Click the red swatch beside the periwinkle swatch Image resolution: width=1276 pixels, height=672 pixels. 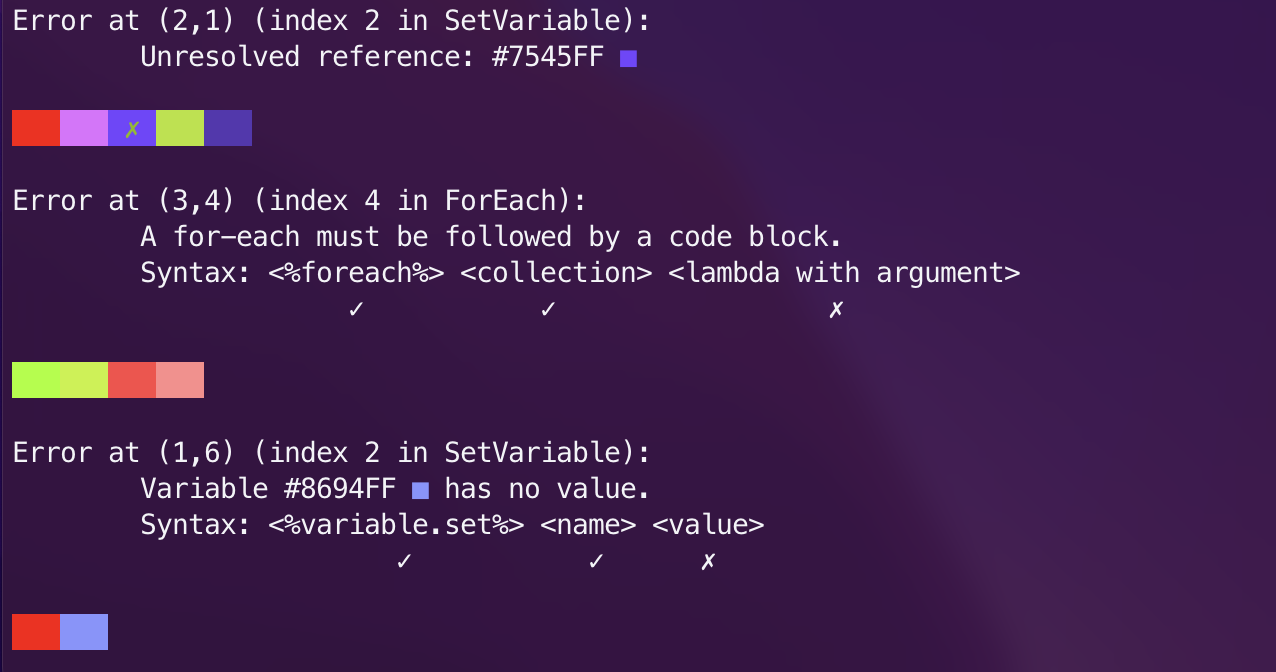(x=36, y=632)
